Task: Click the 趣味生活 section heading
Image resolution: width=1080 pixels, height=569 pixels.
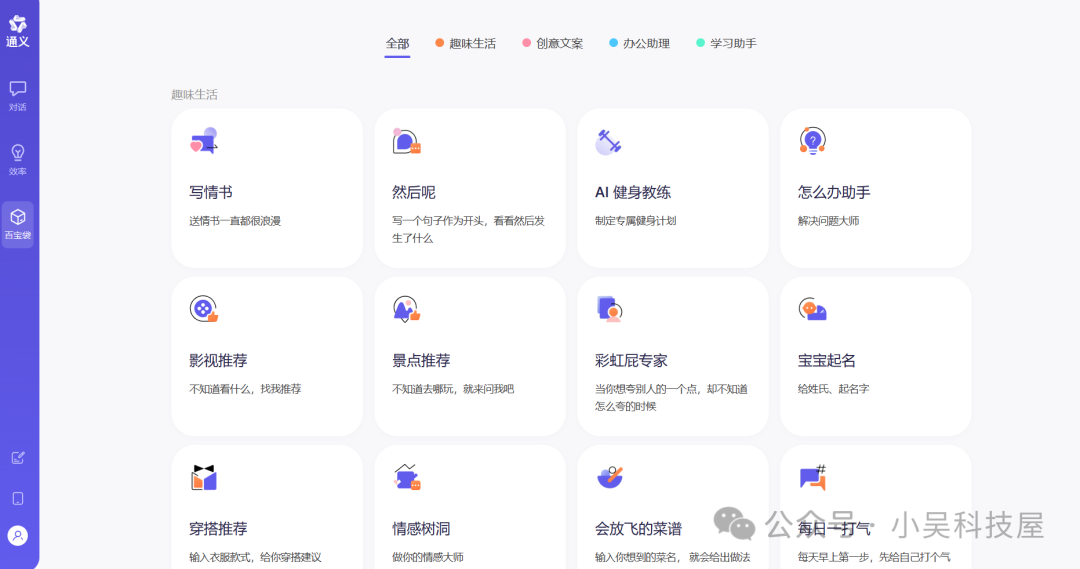Action: click(194, 94)
